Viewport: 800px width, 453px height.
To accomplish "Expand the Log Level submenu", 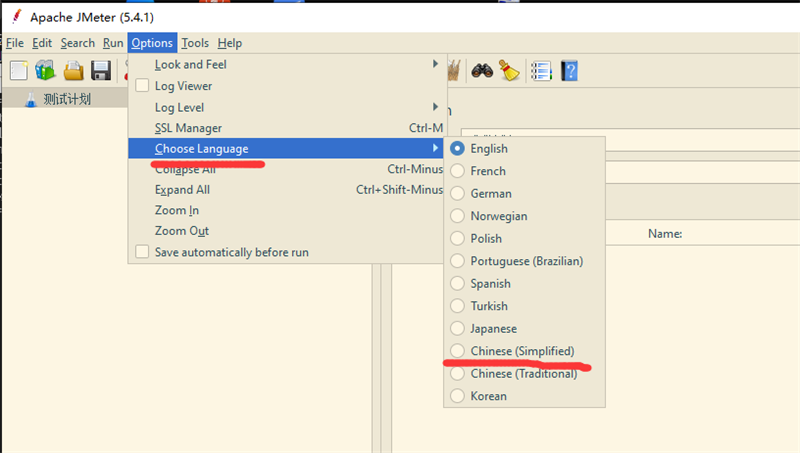I will [x=286, y=107].
